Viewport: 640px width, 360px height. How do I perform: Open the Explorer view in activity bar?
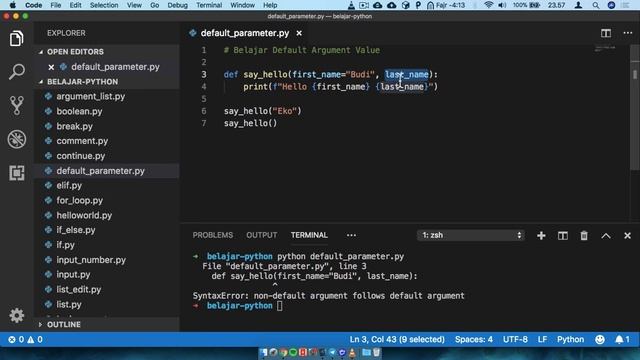tap(16, 39)
